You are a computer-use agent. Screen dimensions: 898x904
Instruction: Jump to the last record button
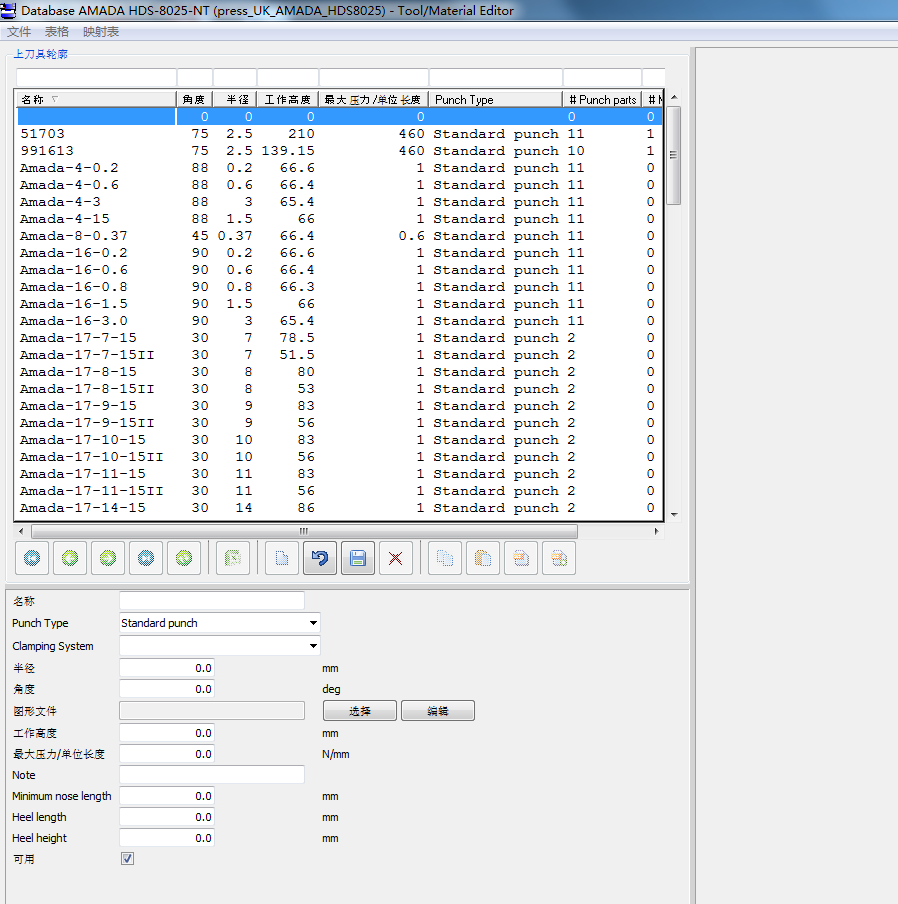click(146, 558)
